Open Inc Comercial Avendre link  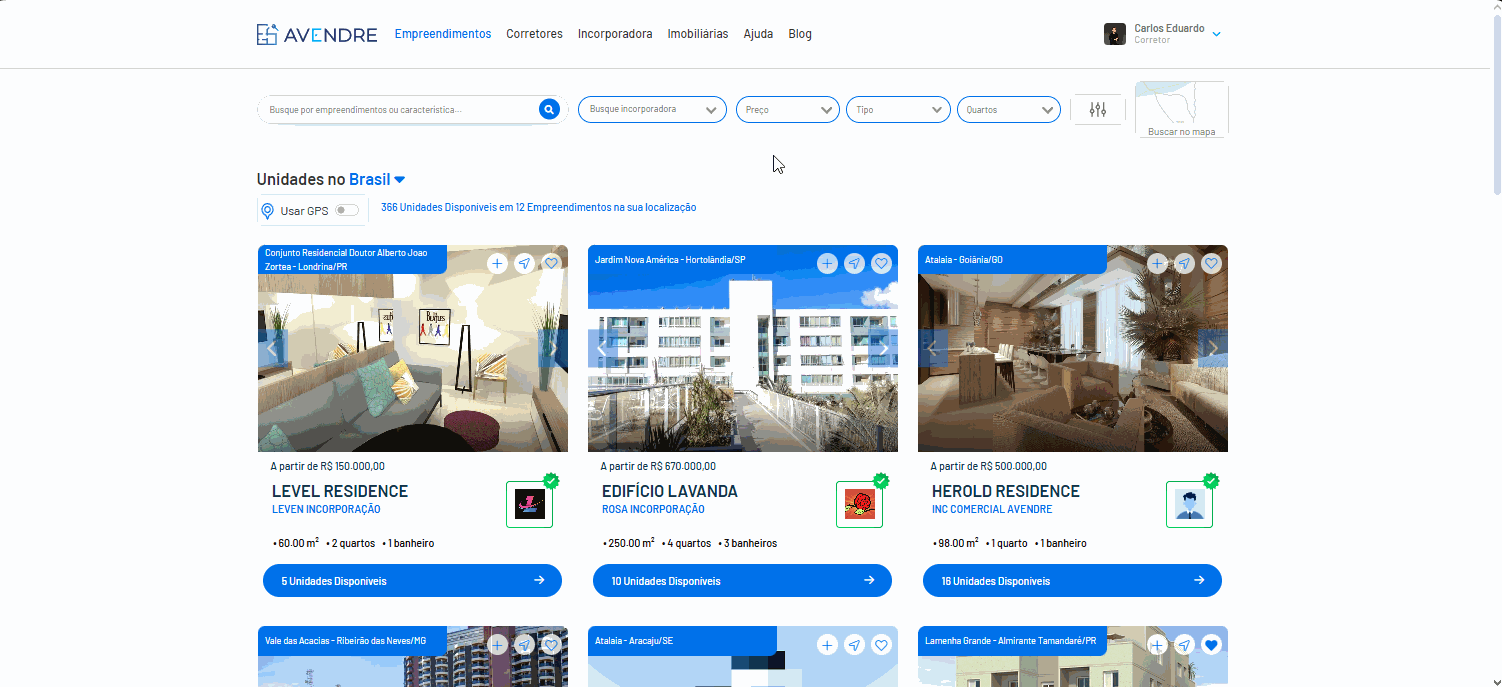(992, 510)
